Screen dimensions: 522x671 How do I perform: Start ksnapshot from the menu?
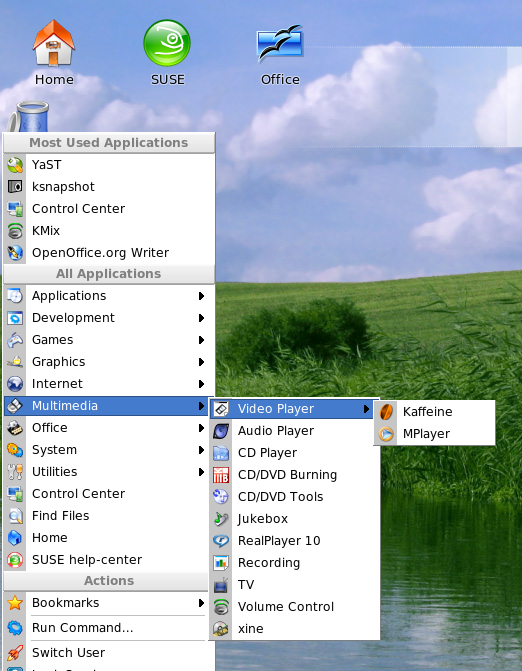pyautogui.click(x=109, y=187)
